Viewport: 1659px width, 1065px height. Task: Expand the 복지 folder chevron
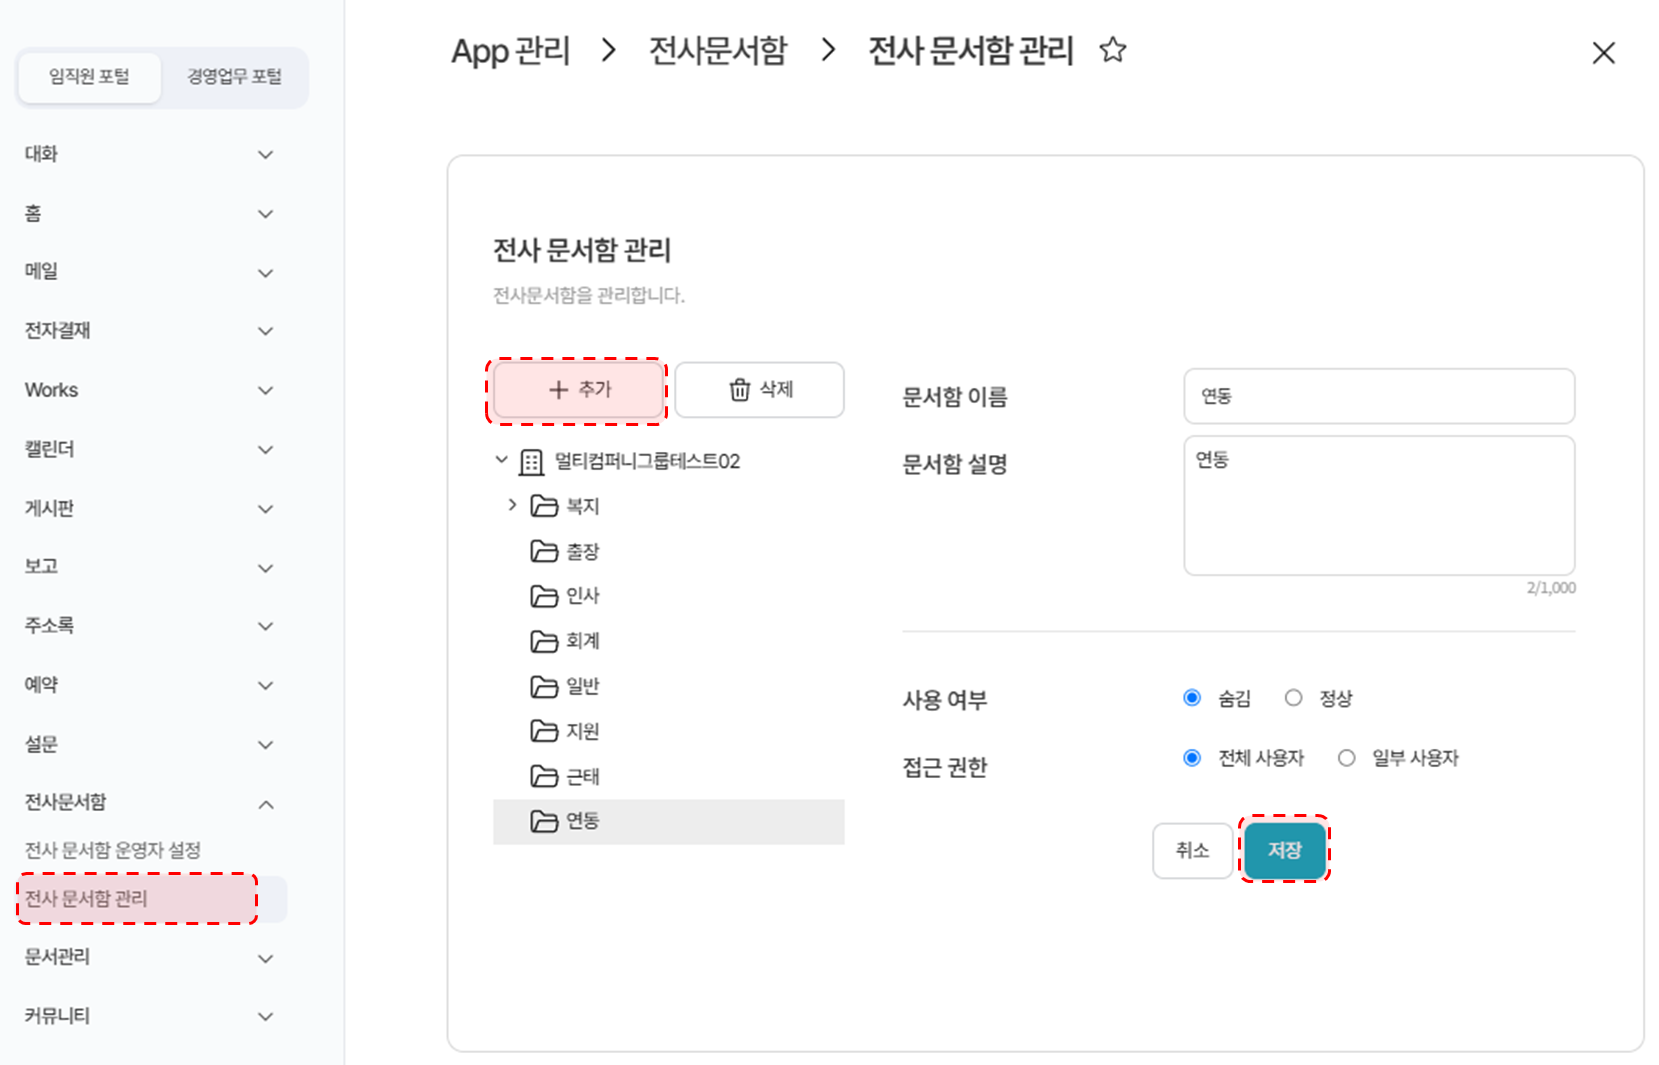click(x=512, y=505)
